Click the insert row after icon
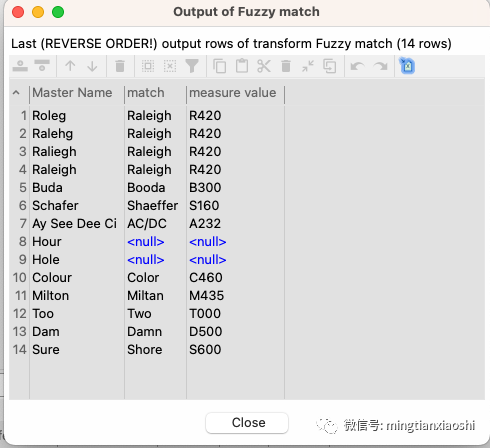The image size is (490, 448). click(42, 66)
